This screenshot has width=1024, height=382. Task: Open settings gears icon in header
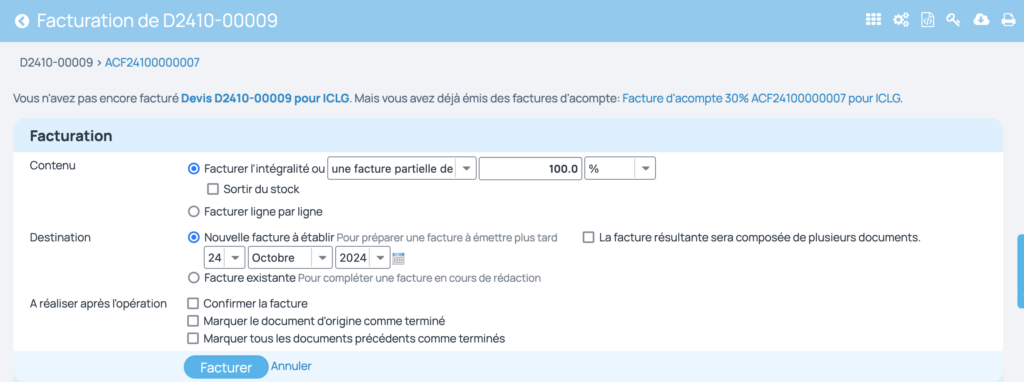901,20
